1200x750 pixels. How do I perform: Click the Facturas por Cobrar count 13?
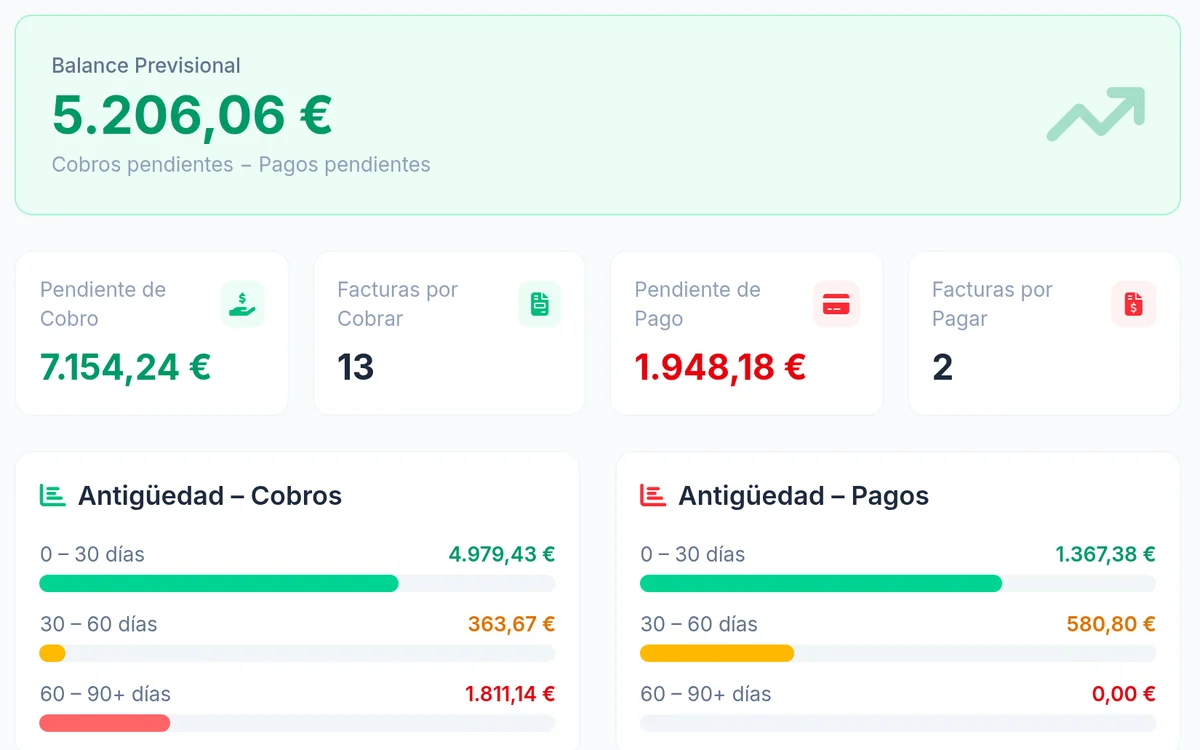point(356,368)
